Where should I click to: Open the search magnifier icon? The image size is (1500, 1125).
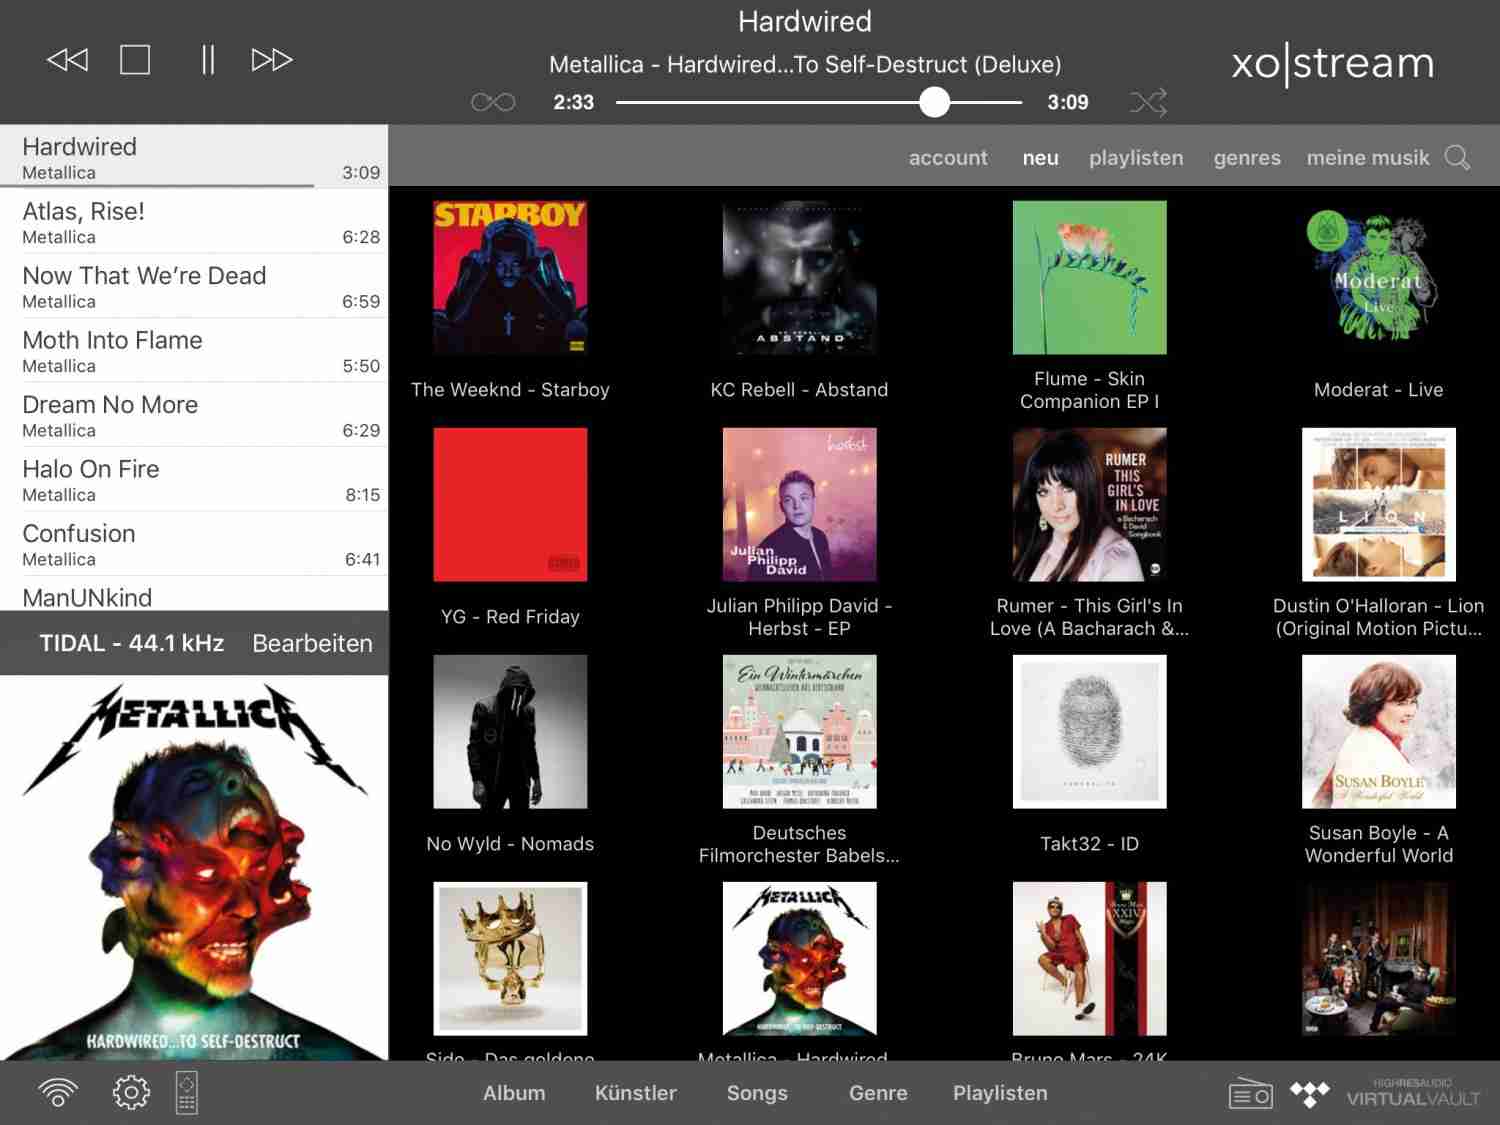coord(1458,158)
